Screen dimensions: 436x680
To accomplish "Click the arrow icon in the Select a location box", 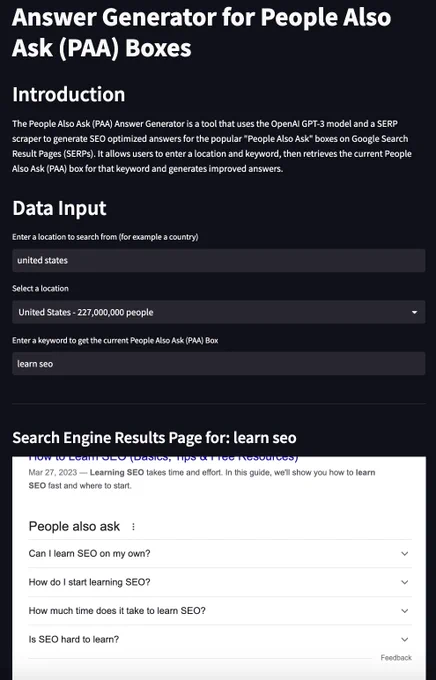I will pos(414,312).
